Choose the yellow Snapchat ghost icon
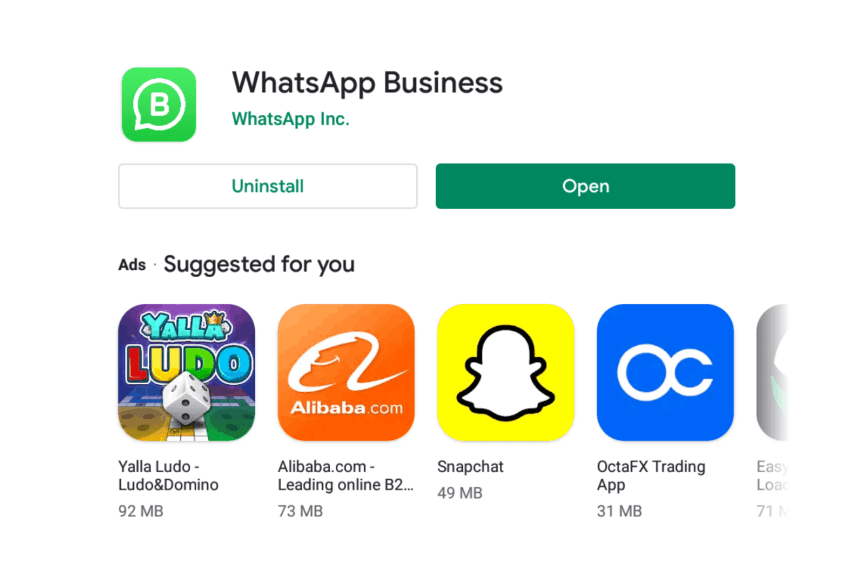This screenshot has width=860, height=574. [506, 373]
